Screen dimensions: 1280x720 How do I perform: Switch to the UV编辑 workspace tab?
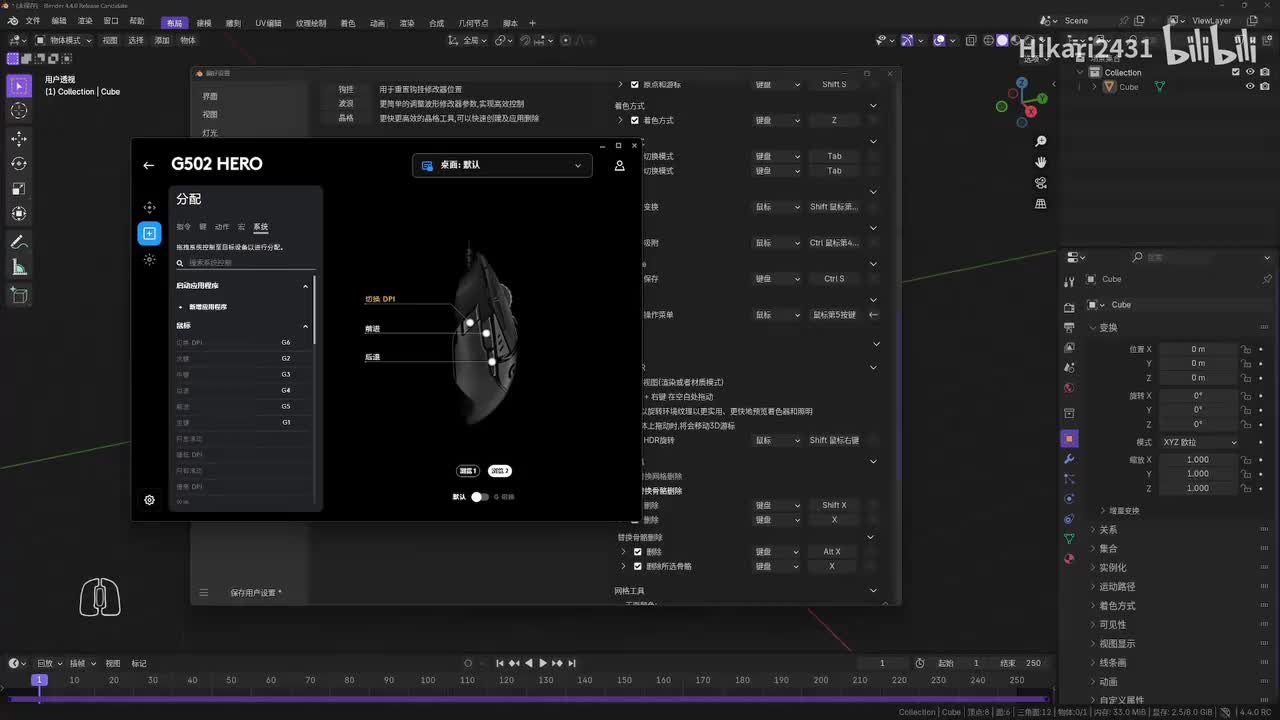pyautogui.click(x=268, y=23)
